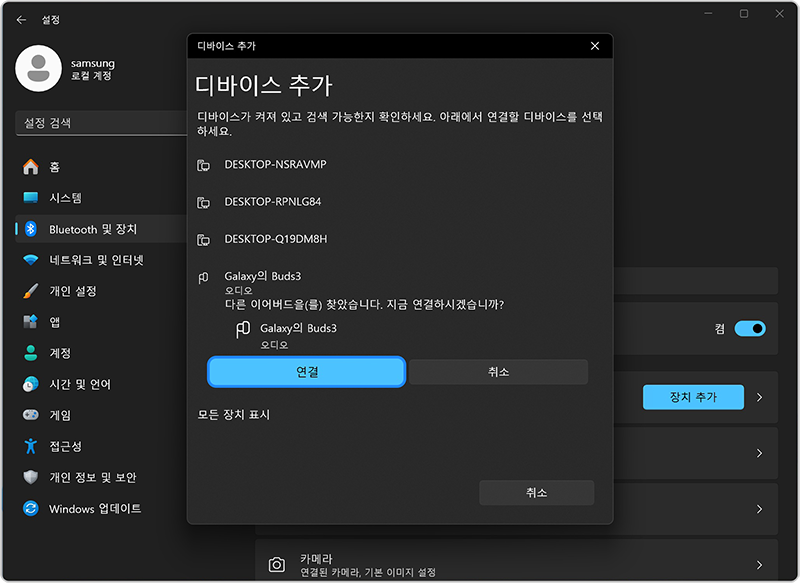Click device icon beside DESKTOP-NSRAVMP

pos(204,165)
